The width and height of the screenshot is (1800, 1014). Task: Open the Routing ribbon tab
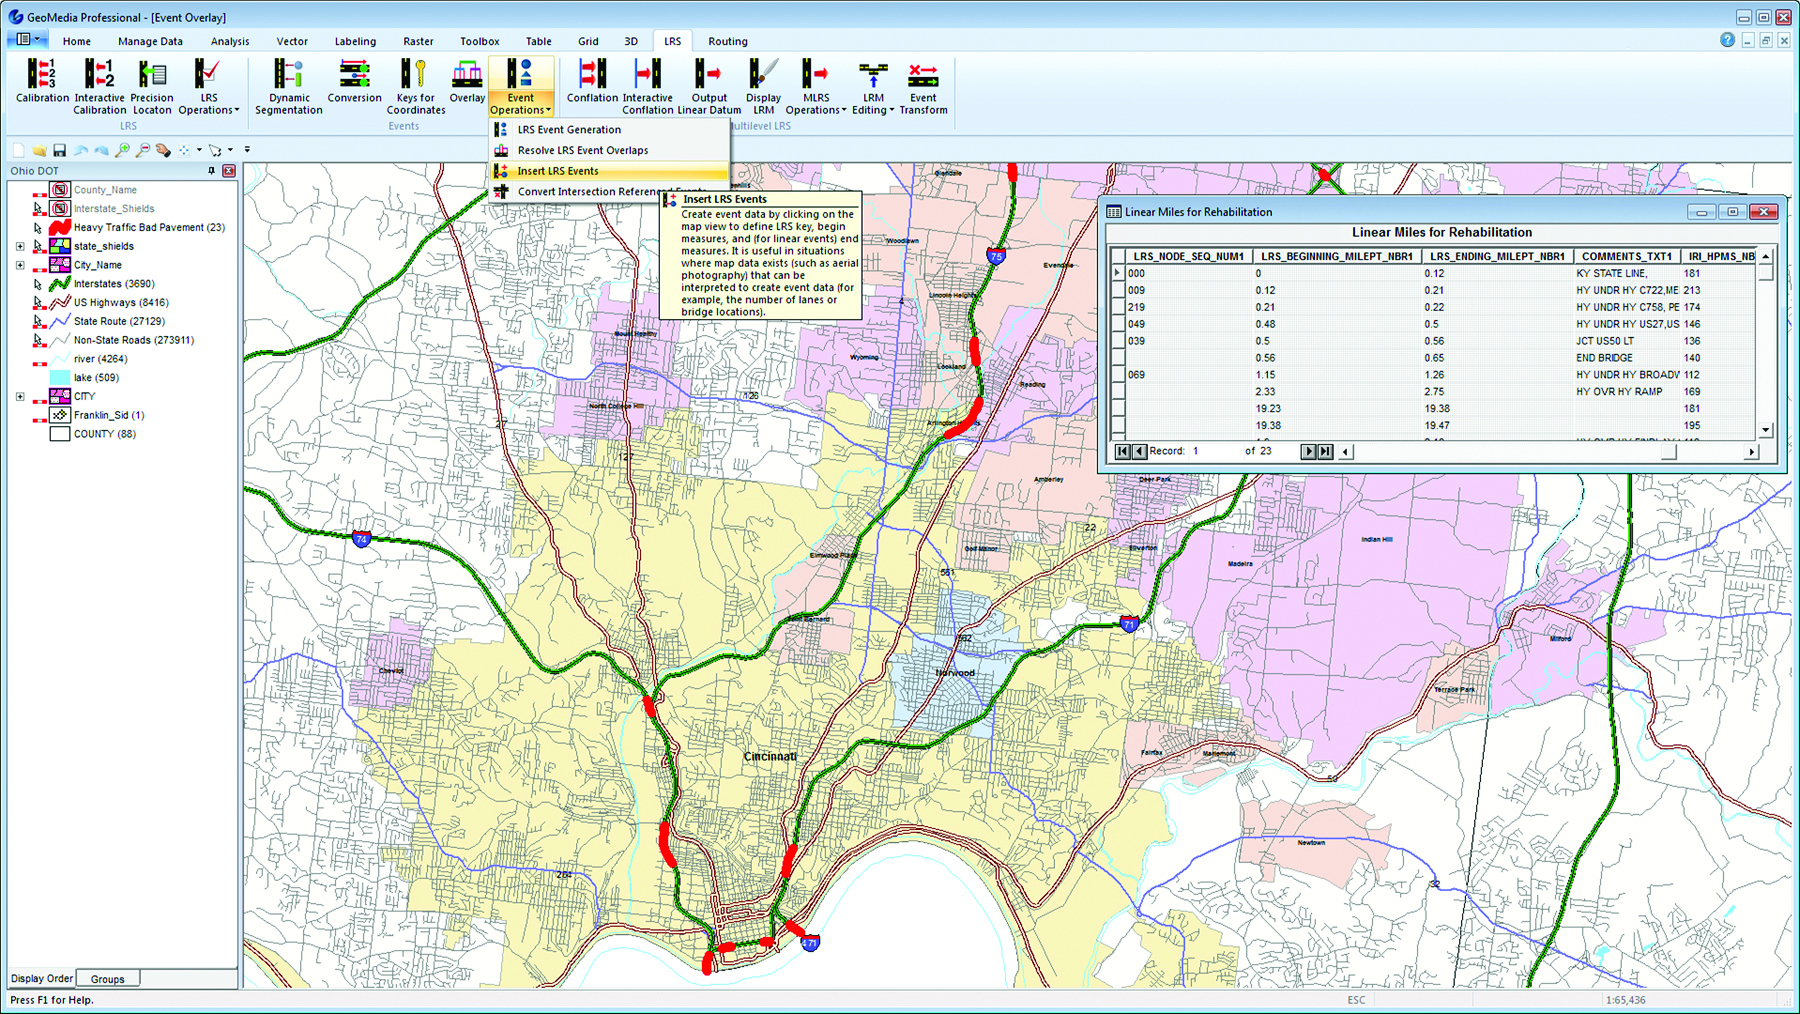pyautogui.click(x=728, y=41)
